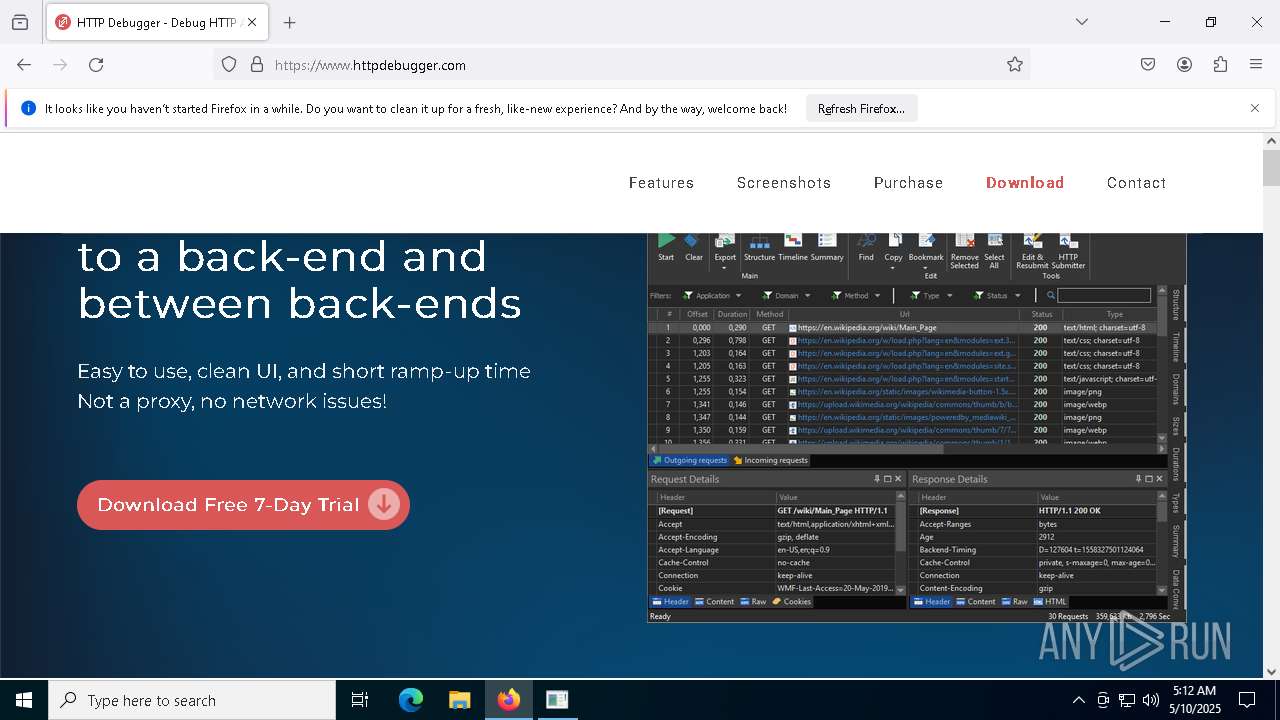Open the Download menu item
This screenshot has height=720, width=1280.
click(1025, 183)
